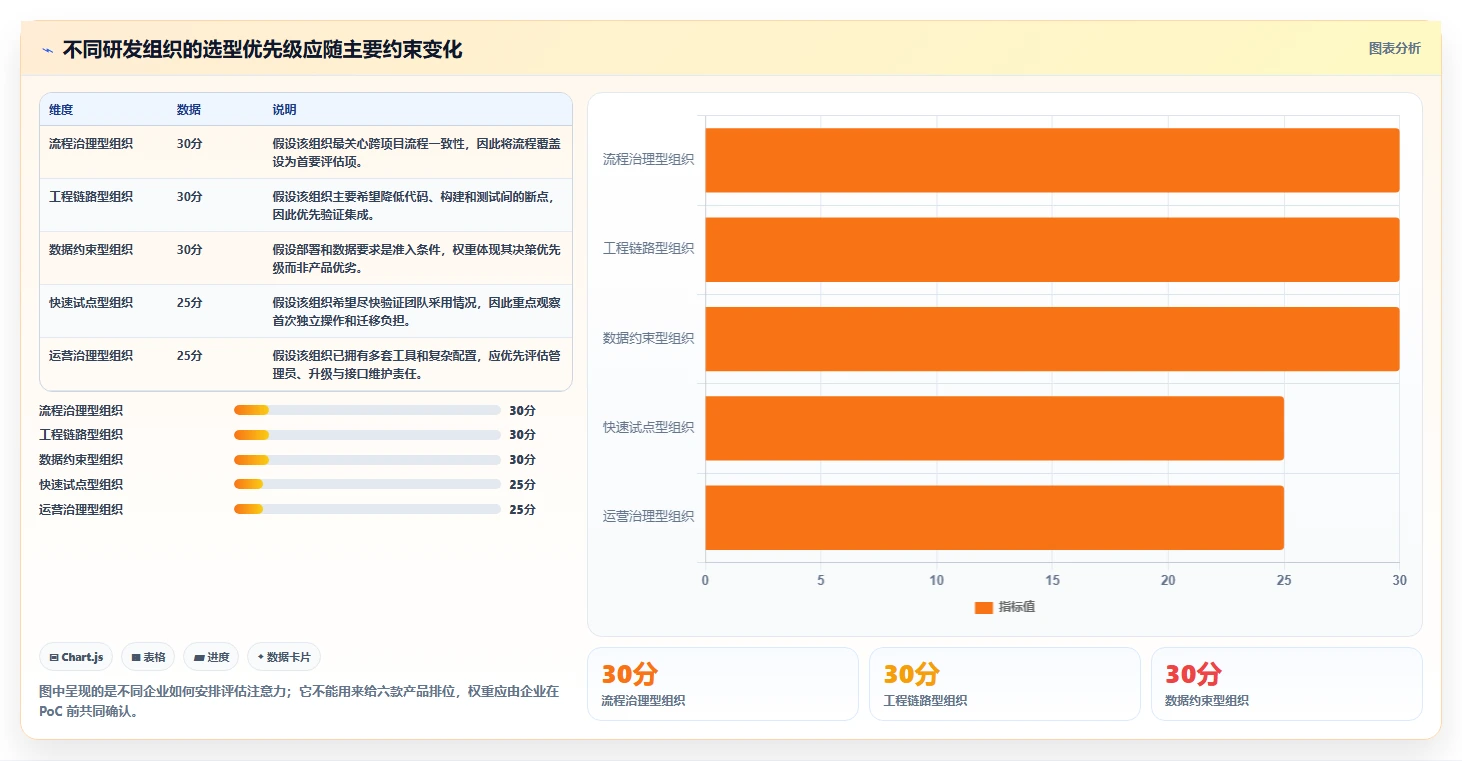Image resolution: width=1462 pixels, height=761 pixels.
Task: Open the 30分 card for 流程治理型组织
Action: [723, 684]
